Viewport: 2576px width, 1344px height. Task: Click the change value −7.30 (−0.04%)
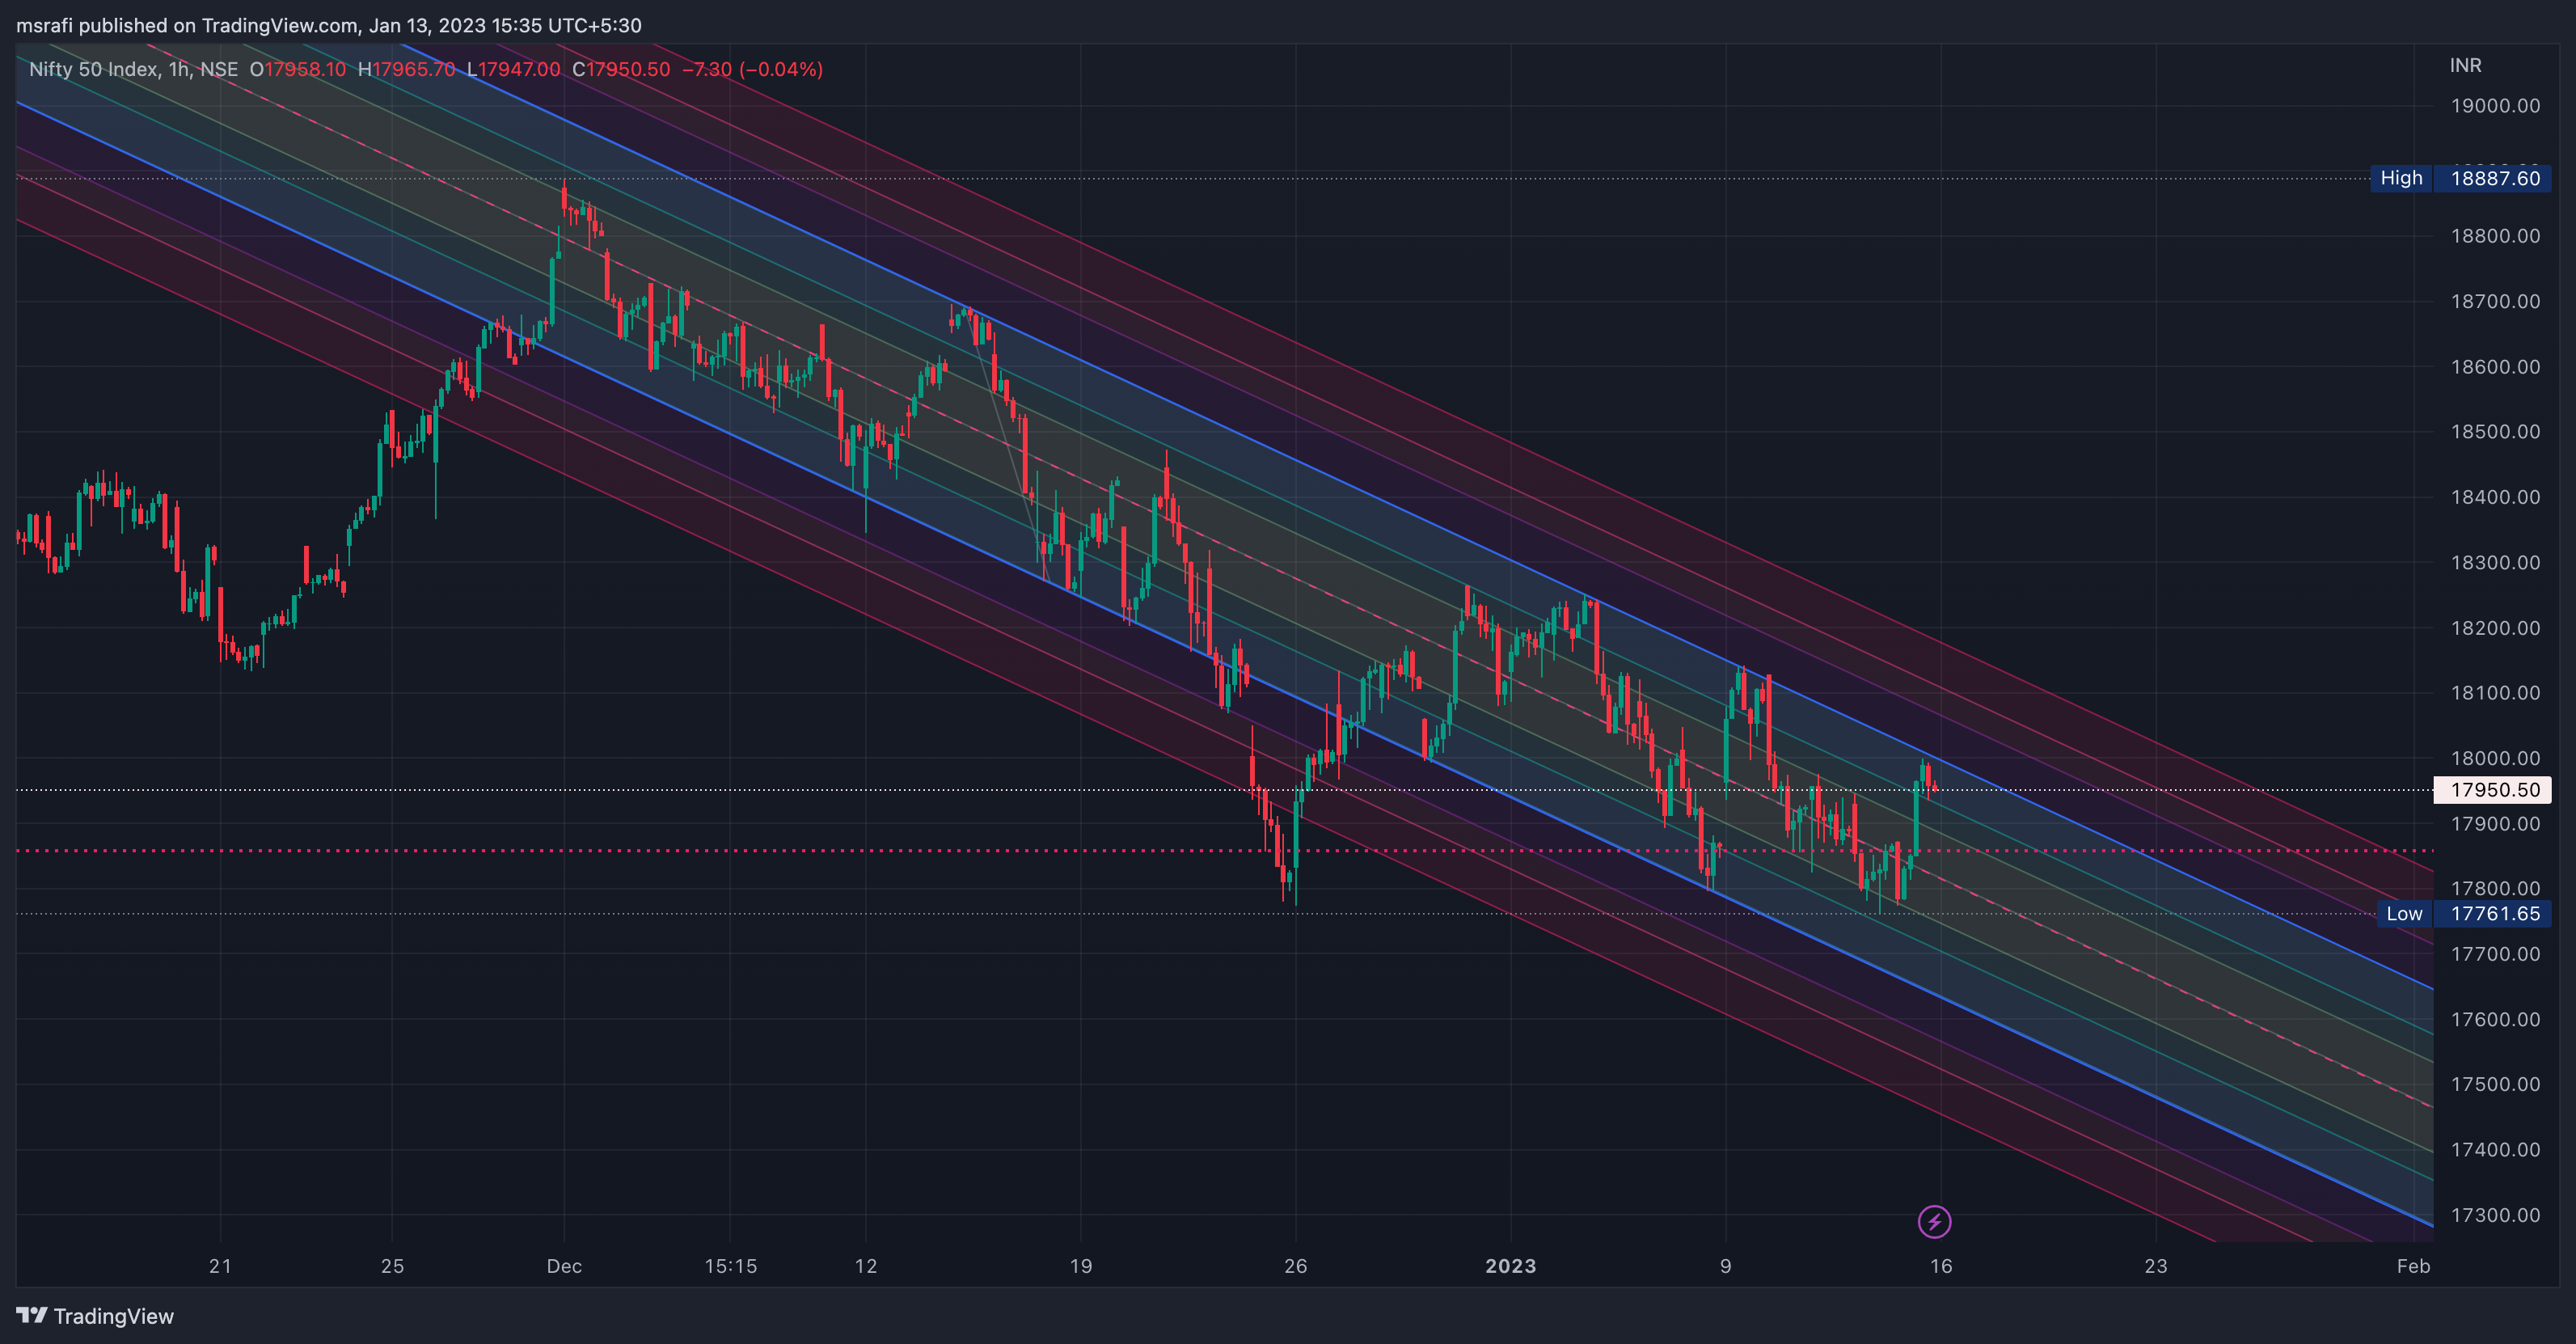[752, 69]
